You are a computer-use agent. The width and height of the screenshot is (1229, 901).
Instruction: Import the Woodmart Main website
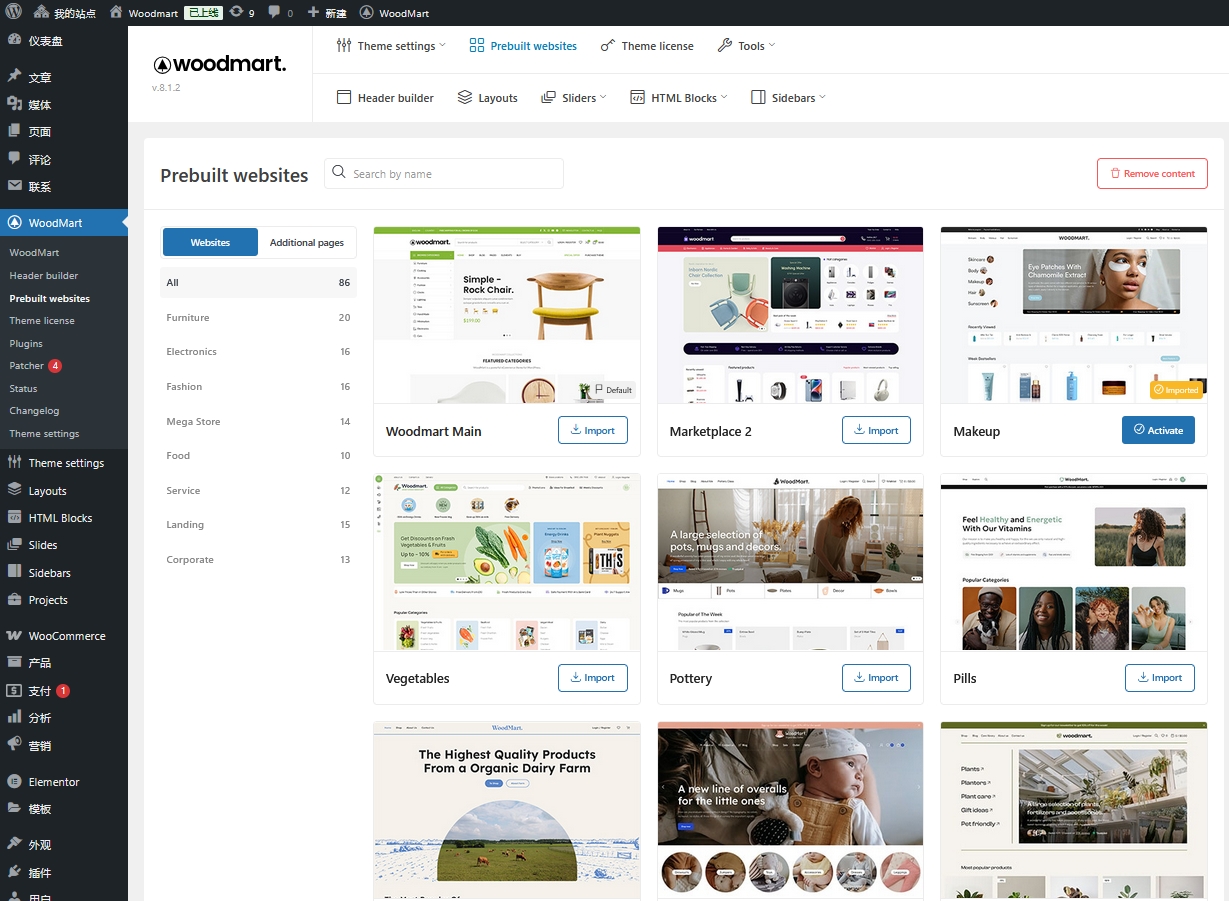pyautogui.click(x=593, y=431)
